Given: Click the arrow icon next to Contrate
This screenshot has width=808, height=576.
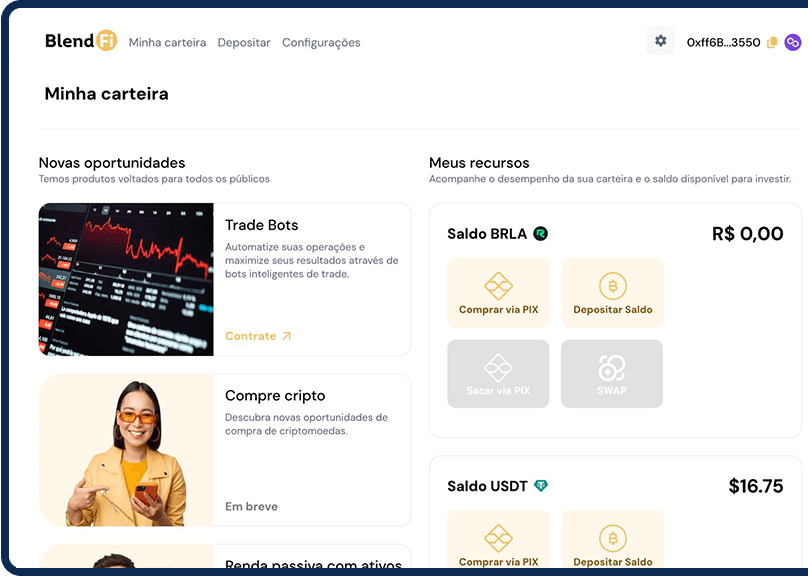Looking at the screenshot, I should 287,336.
